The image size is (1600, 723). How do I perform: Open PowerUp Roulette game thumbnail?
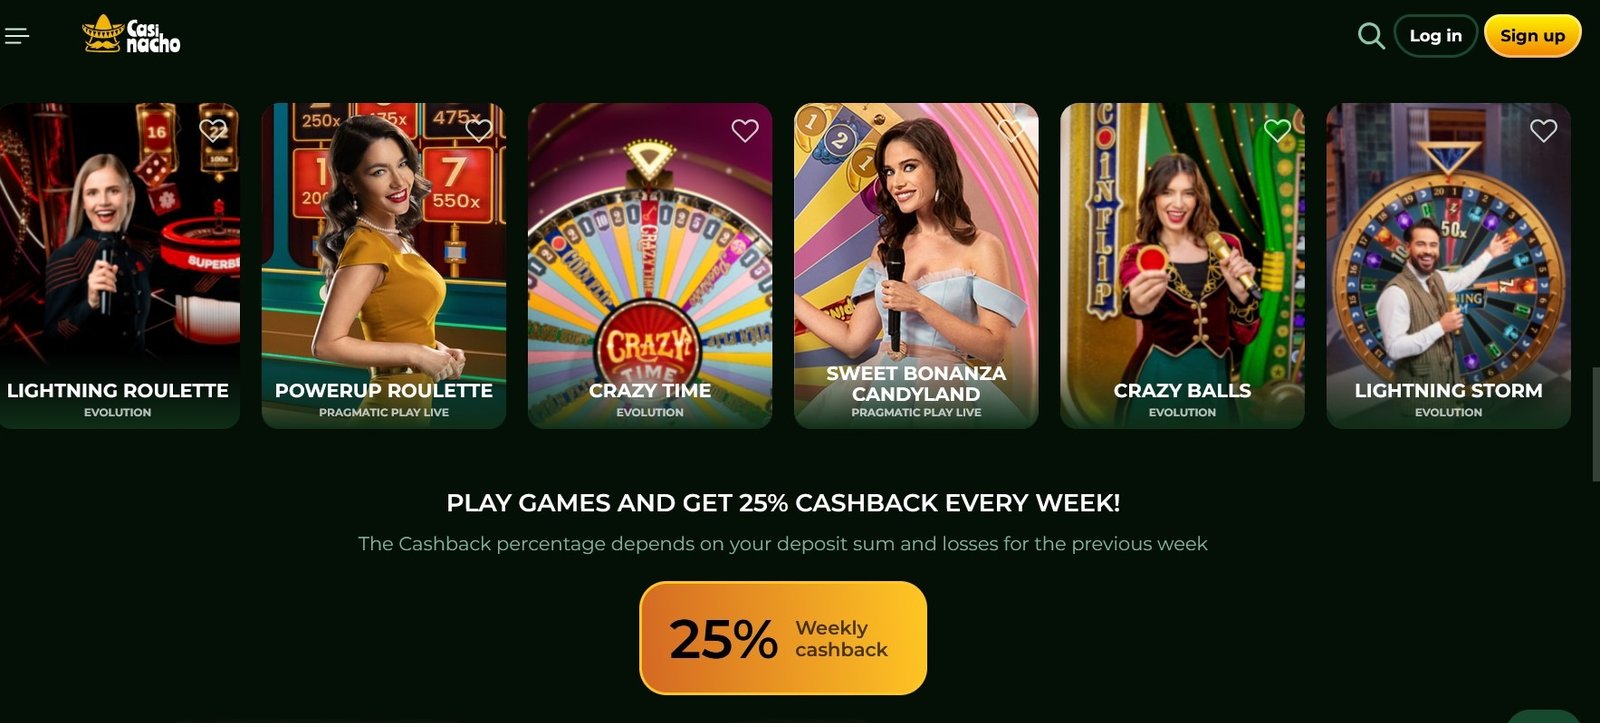pyautogui.click(x=384, y=266)
